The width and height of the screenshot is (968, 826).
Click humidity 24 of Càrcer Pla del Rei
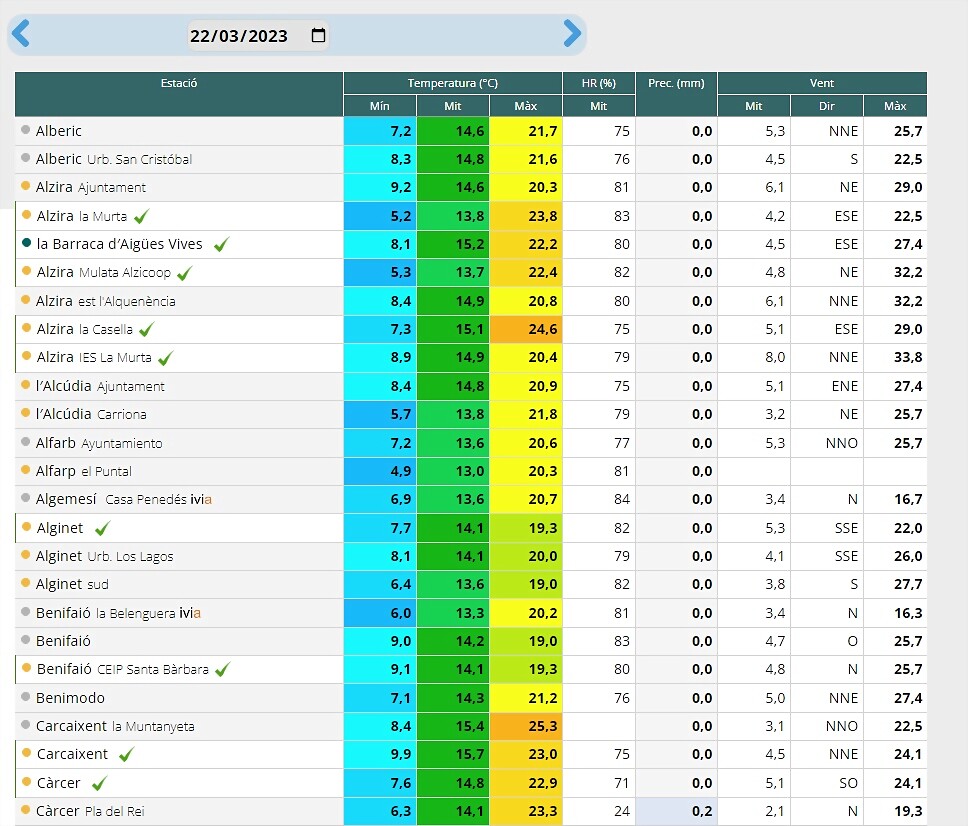[599, 811]
